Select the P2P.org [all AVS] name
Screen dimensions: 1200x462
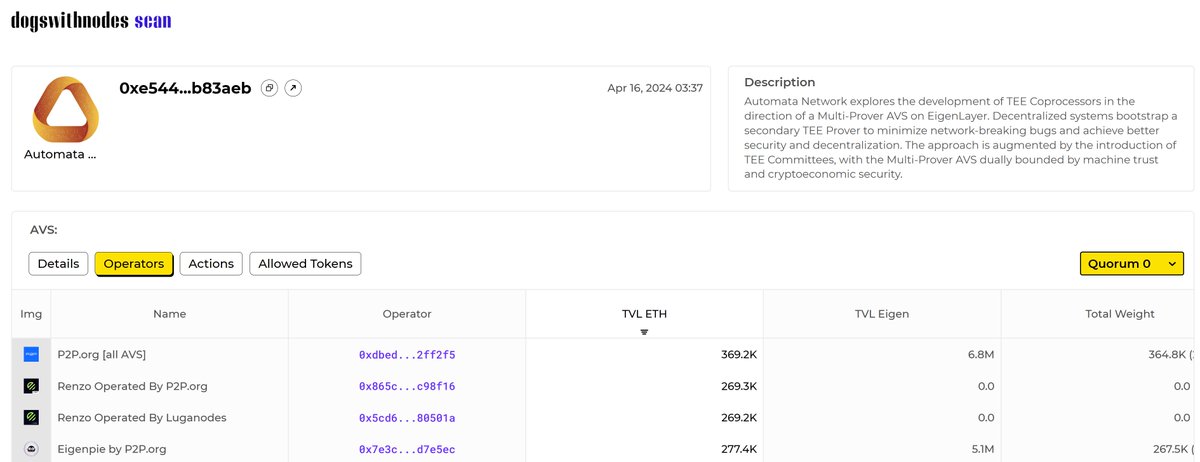point(102,355)
